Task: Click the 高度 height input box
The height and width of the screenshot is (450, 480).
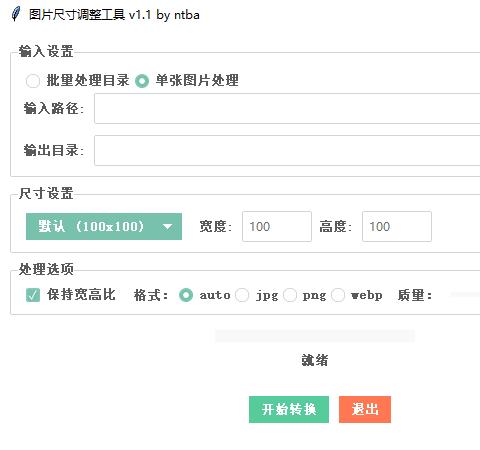Action: coord(397,226)
